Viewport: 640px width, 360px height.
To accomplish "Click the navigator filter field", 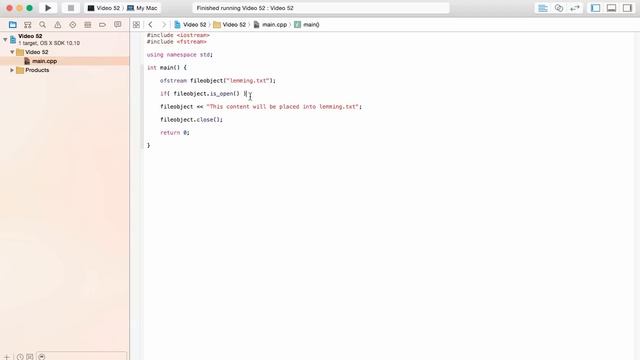I will (x=82, y=356).
